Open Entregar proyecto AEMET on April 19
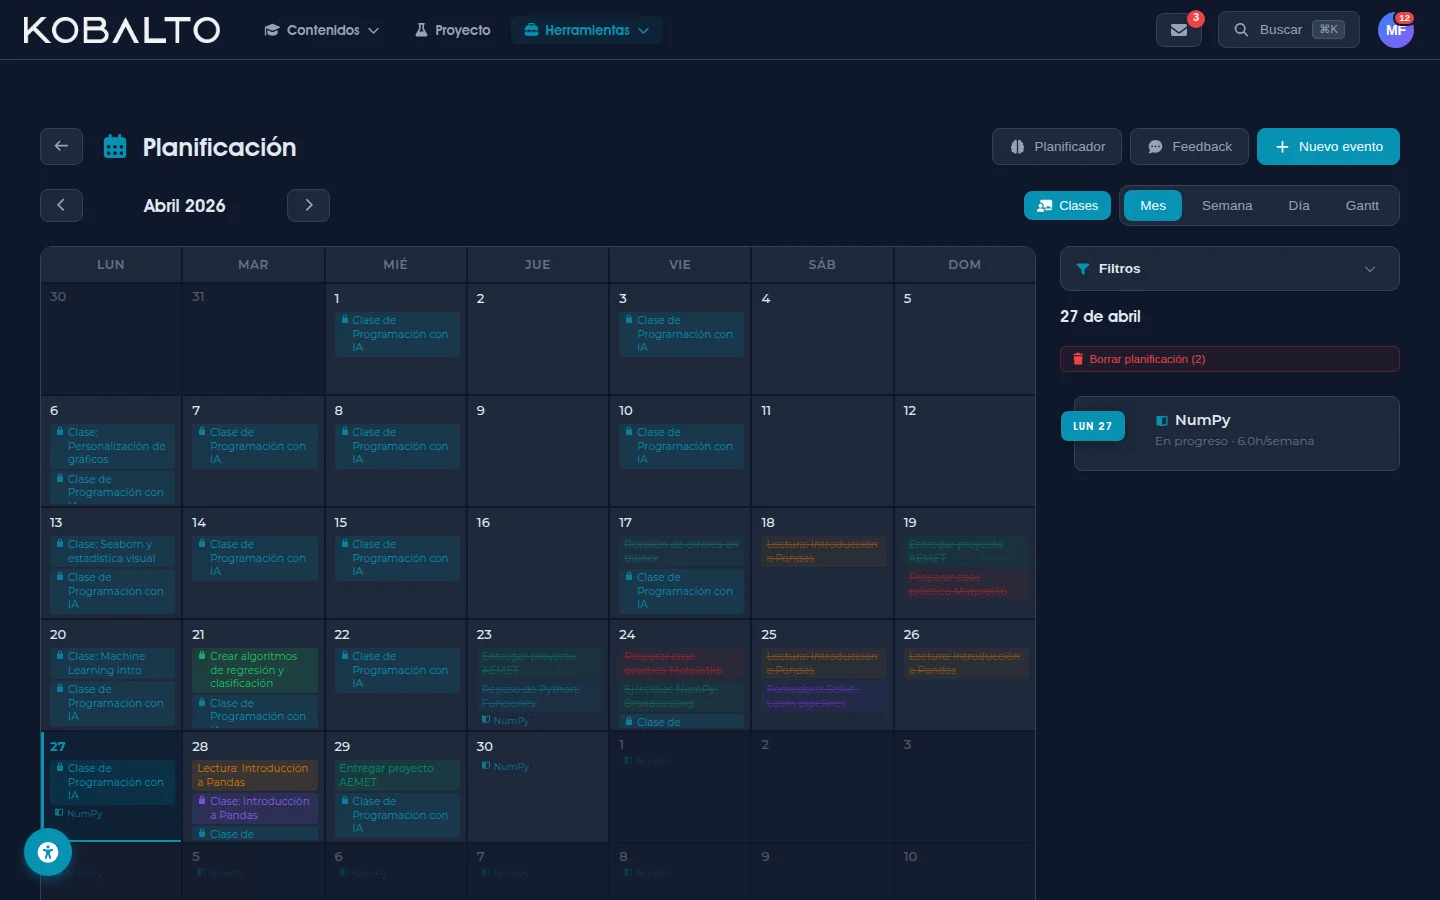Image resolution: width=1440 pixels, height=900 pixels. coord(966,552)
